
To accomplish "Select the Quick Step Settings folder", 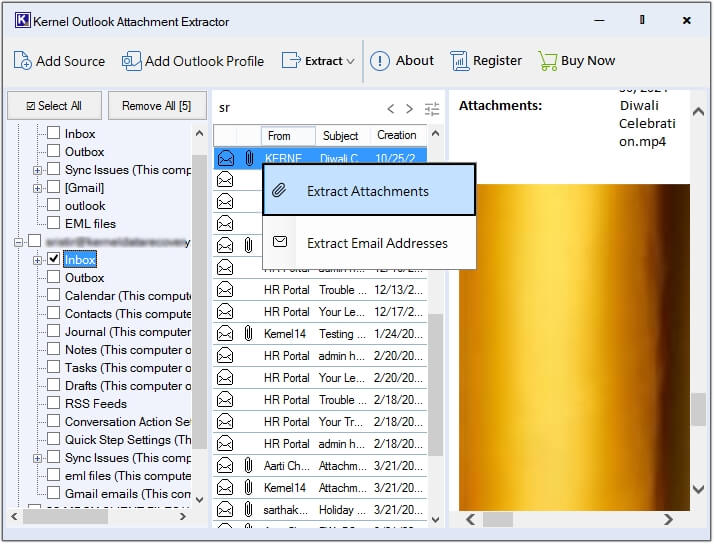I will 128,440.
